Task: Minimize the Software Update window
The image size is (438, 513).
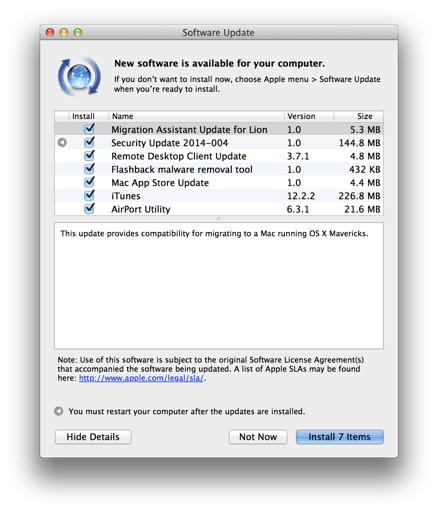Action: point(64,32)
